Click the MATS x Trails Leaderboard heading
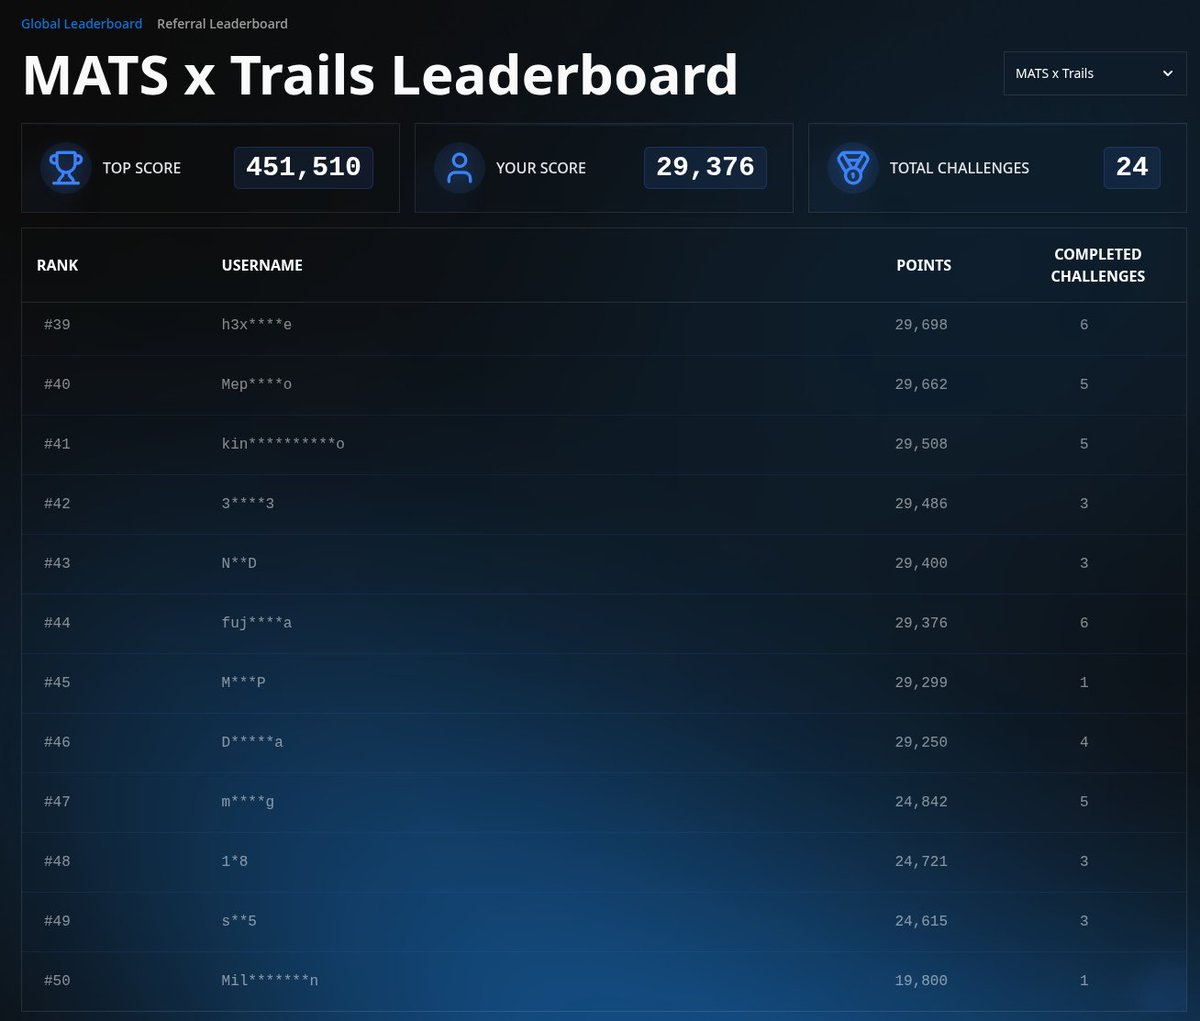1200x1021 pixels. point(380,75)
